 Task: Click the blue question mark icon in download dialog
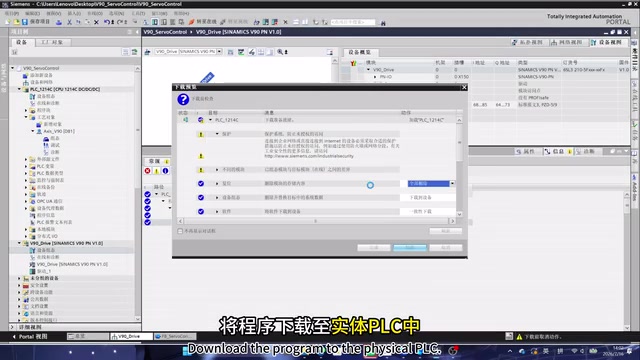pyautogui.click(x=183, y=99)
